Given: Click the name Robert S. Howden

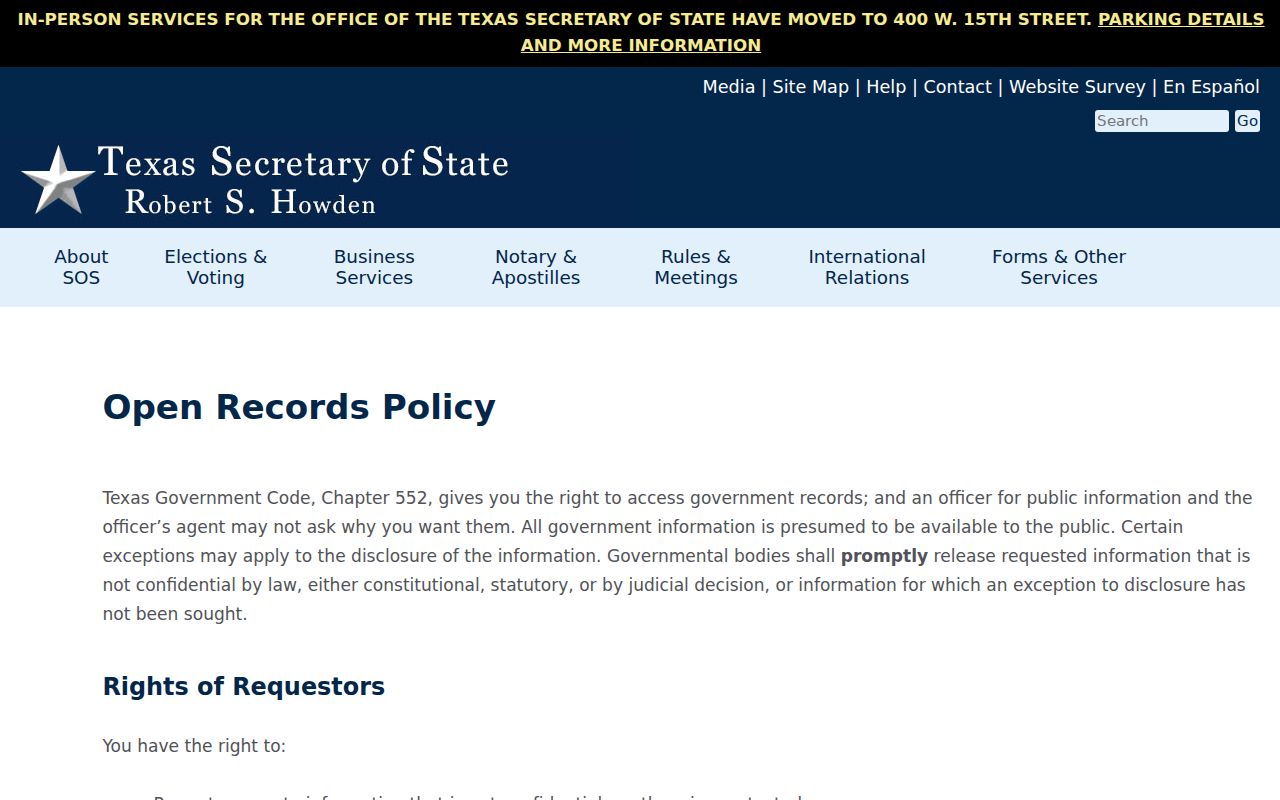Looking at the screenshot, I should click(250, 202).
